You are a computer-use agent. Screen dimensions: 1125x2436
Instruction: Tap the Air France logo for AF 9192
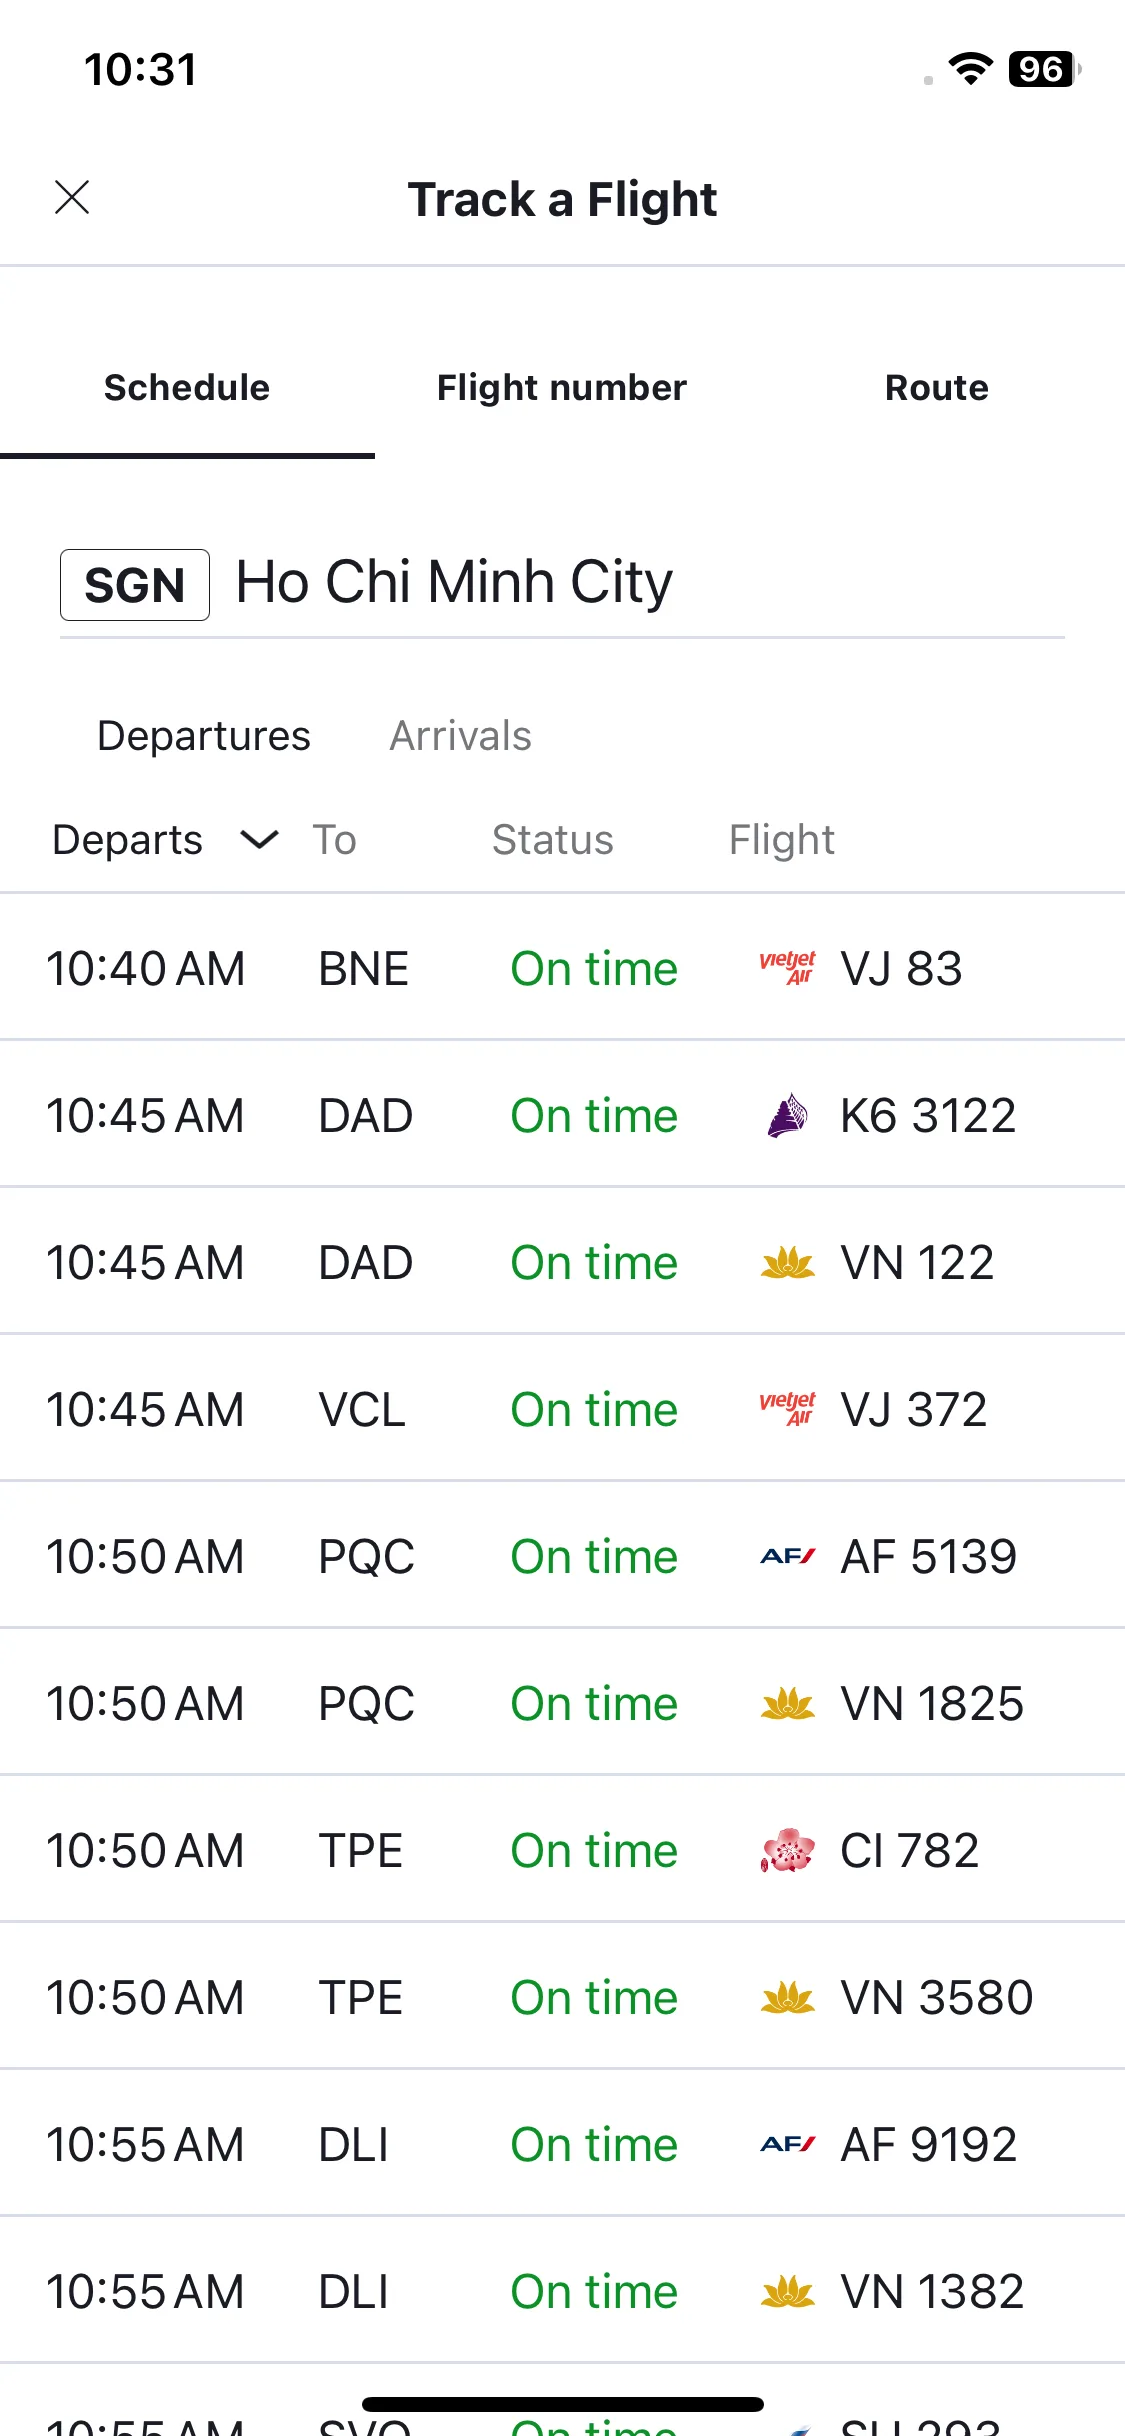point(787,2144)
